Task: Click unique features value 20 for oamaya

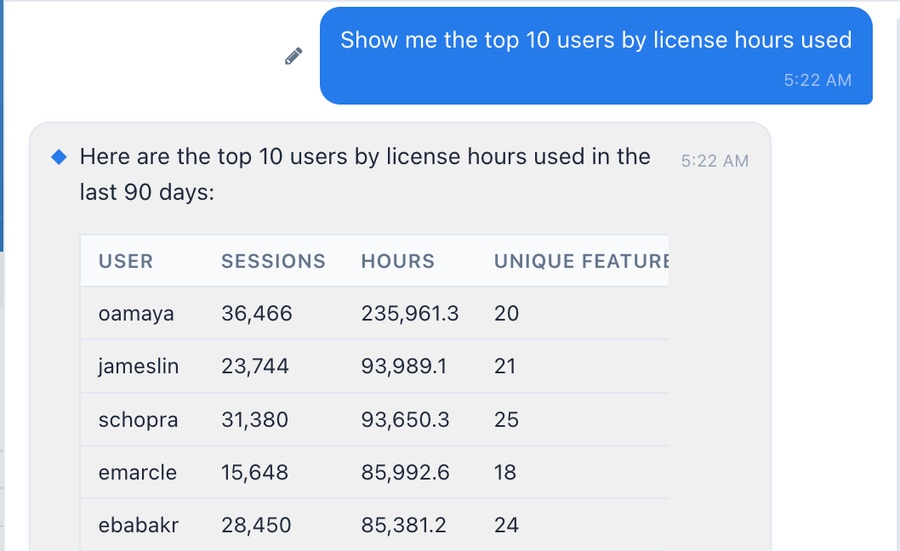Action: point(506,314)
